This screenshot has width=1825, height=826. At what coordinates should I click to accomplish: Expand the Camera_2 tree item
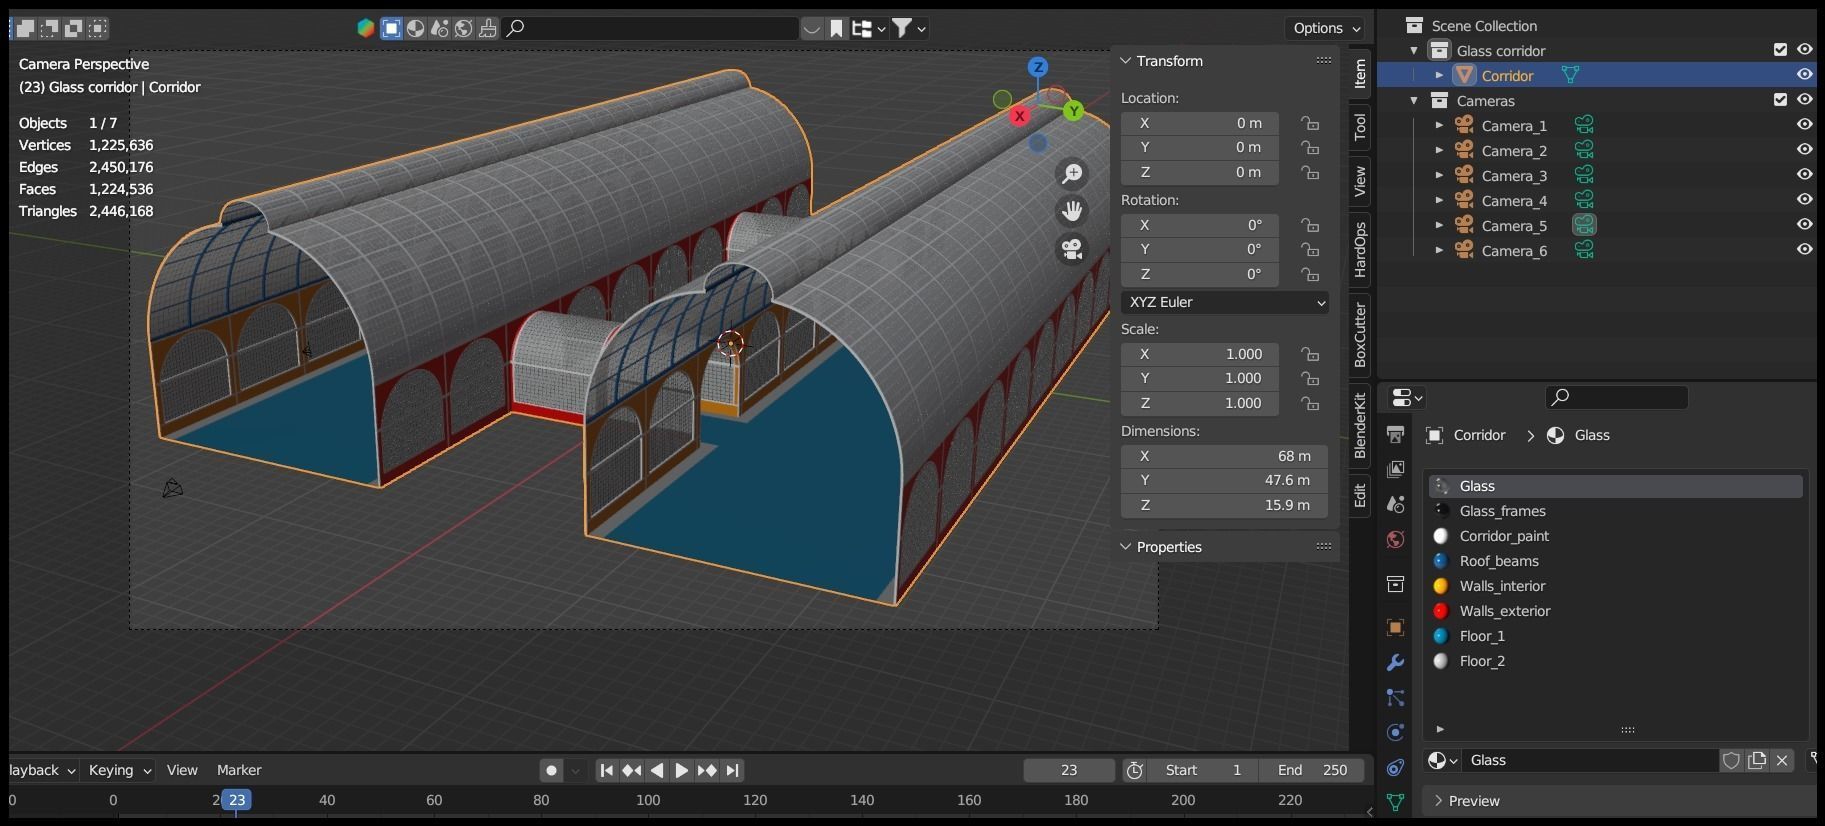coord(1439,150)
